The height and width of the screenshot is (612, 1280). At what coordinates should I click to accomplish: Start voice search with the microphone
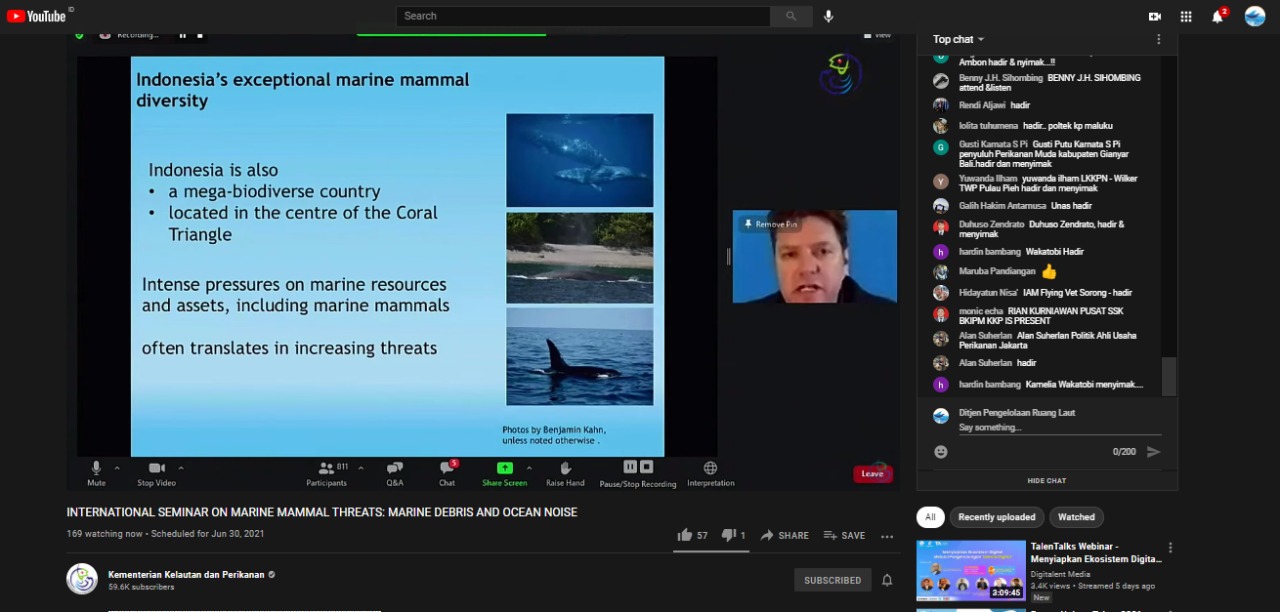pyautogui.click(x=828, y=16)
